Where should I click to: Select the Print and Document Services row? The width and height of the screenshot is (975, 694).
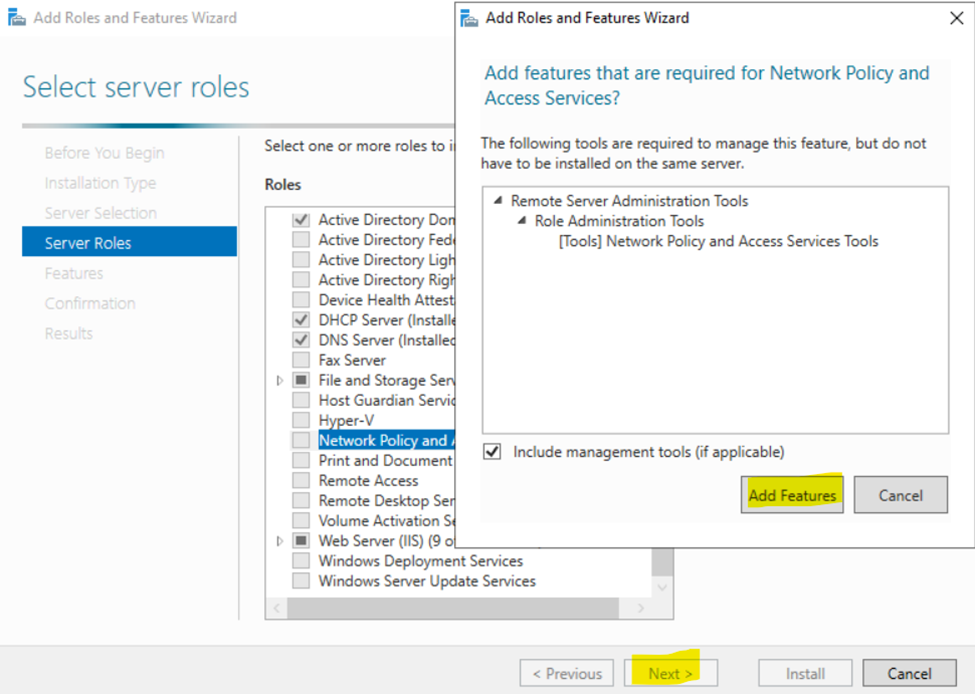coord(387,460)
